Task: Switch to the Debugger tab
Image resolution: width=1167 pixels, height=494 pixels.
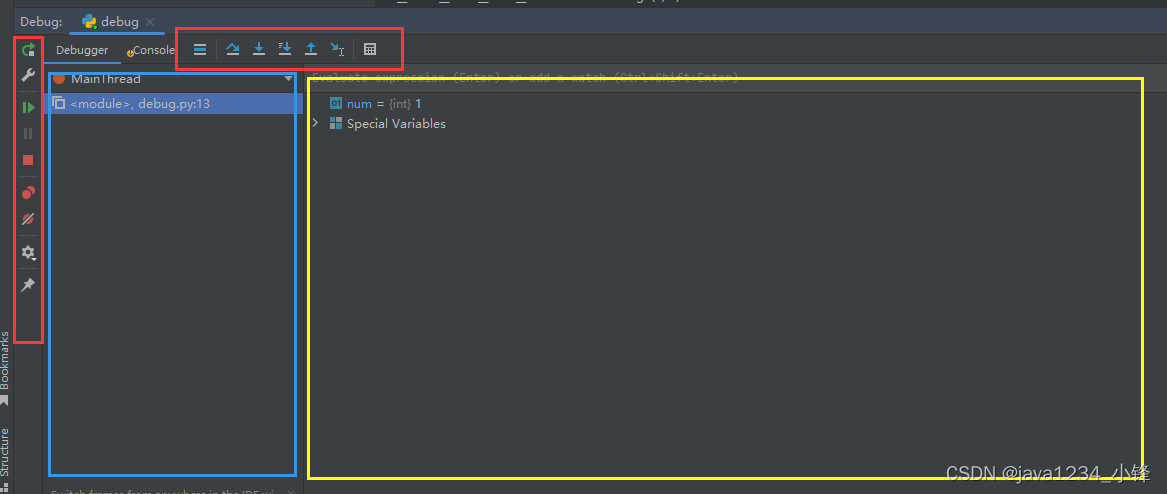Action: pos(82,51)
